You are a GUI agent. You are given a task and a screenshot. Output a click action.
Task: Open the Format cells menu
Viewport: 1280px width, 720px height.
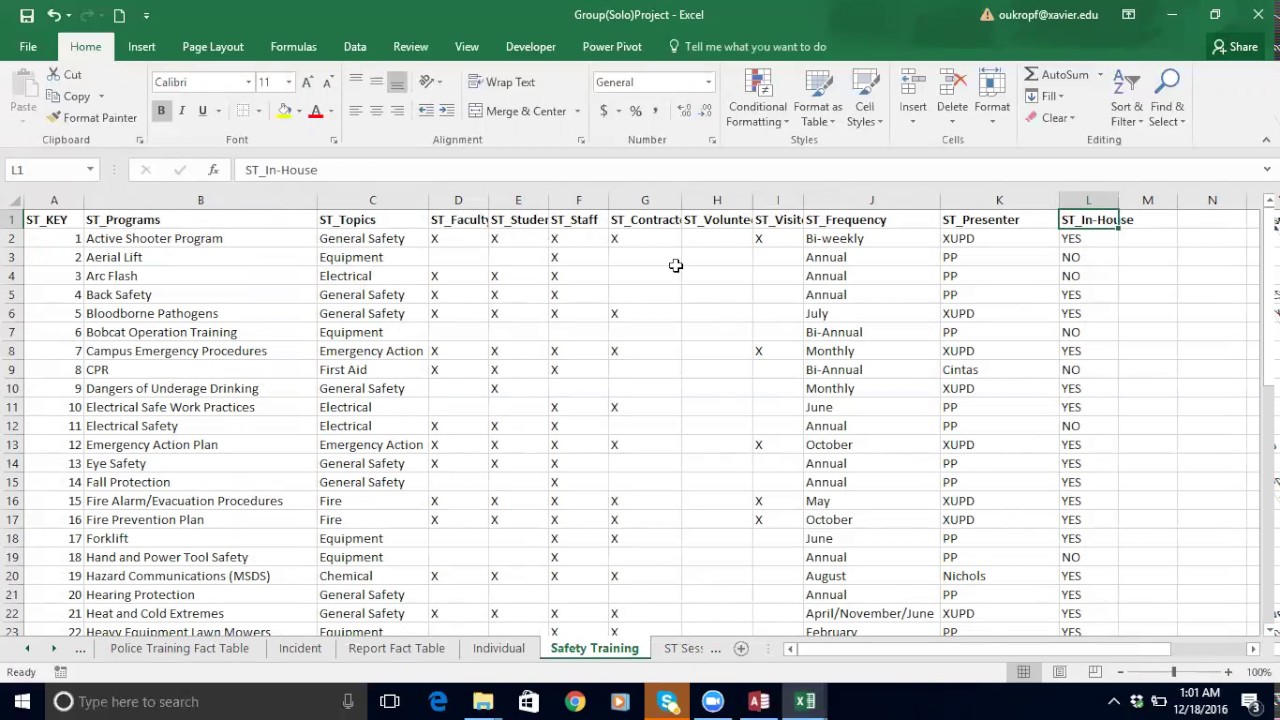pos(992,98)
